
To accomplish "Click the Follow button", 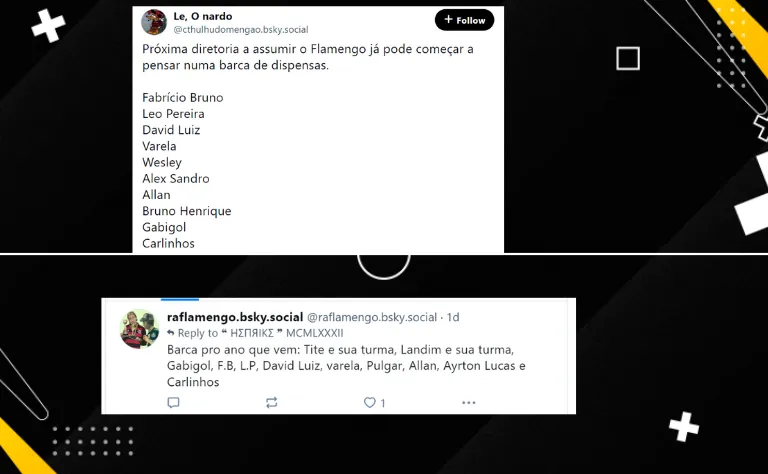I will (464, 20).
